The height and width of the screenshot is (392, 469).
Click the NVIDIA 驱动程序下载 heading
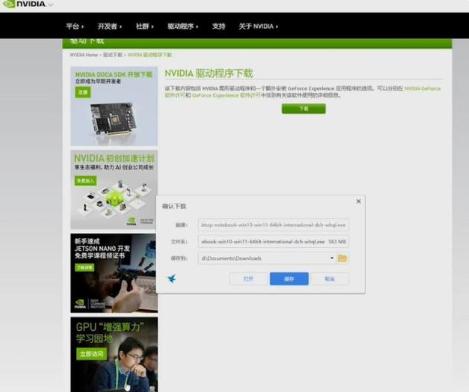point(209,73)
